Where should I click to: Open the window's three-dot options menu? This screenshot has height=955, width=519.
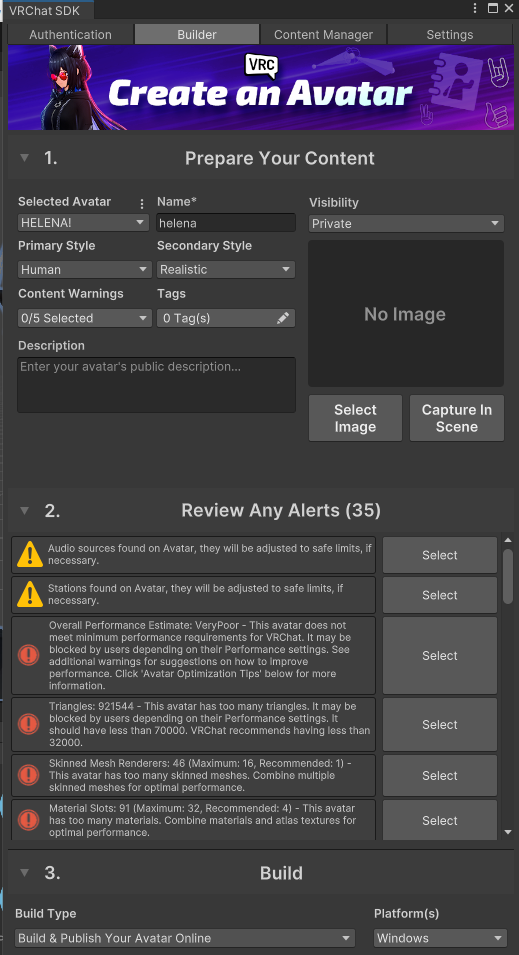point(475,9)
